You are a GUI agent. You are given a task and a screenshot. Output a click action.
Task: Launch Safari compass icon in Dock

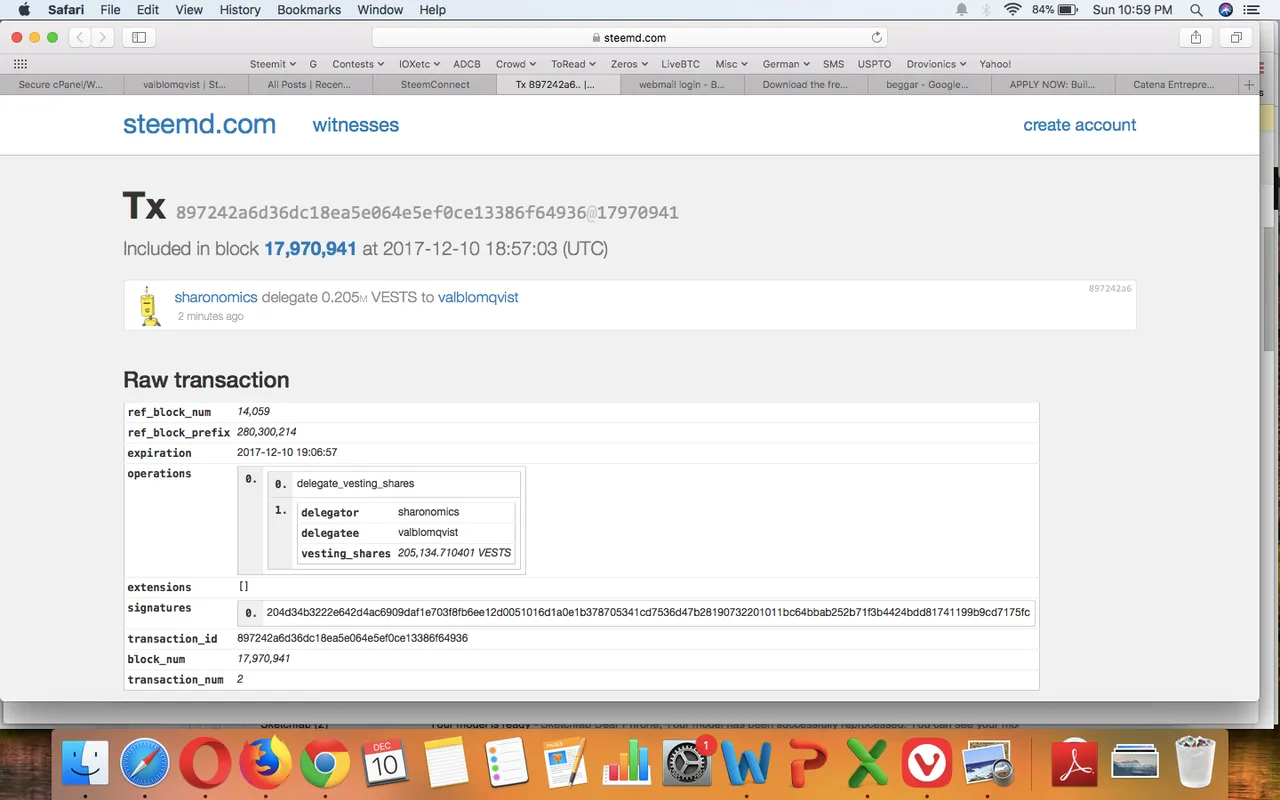coord(145,765)
